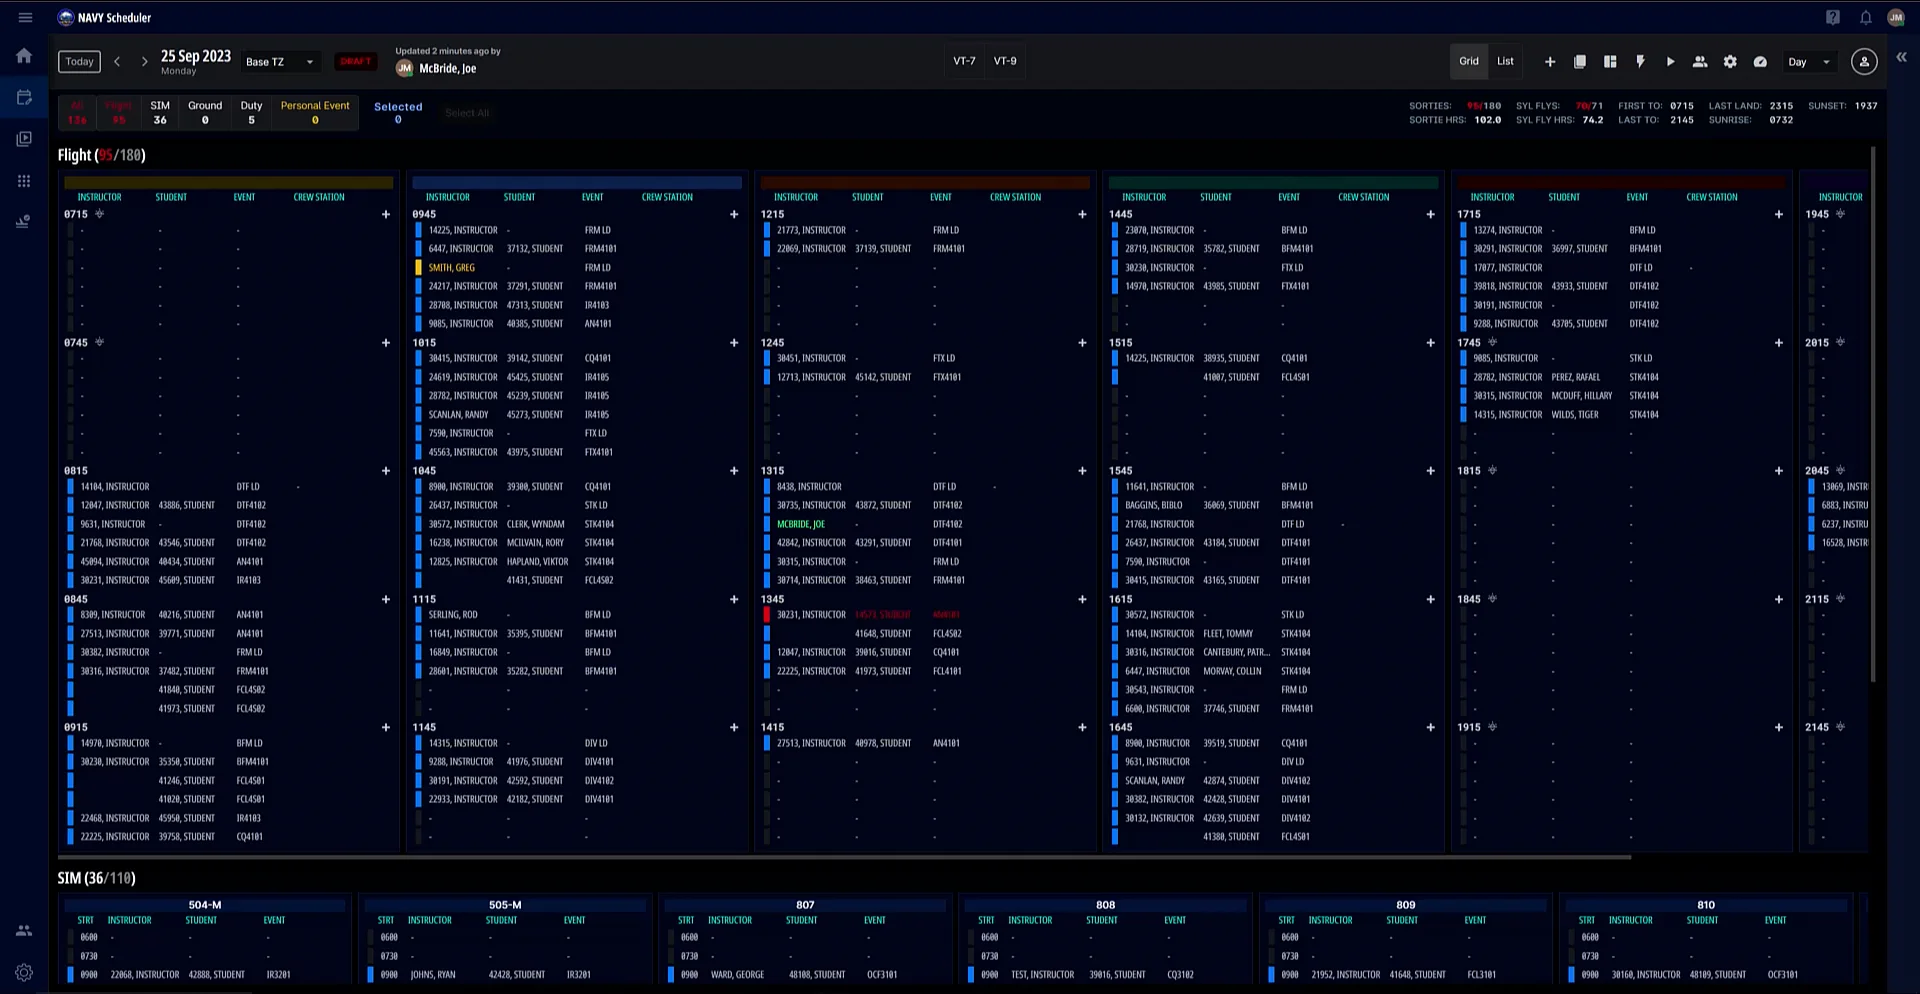The width and height of the screenshot is (1920, 994).
Task: Switch to Grid view
Action: click(1468, 61)
